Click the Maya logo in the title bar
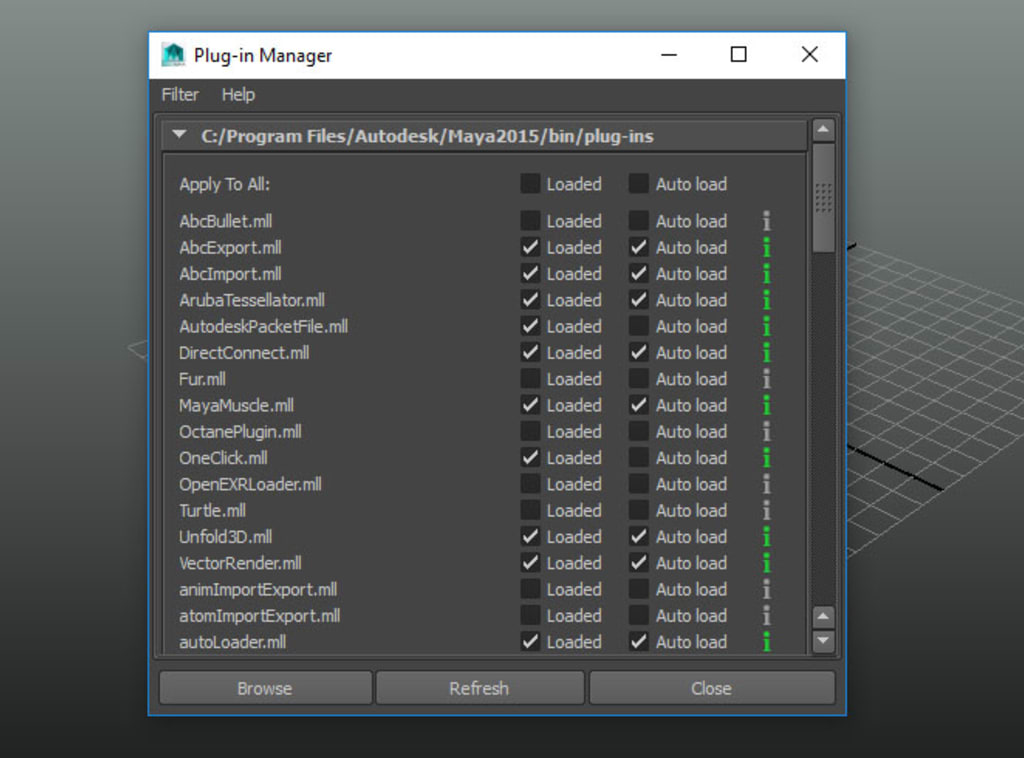 tap(175, 55)
